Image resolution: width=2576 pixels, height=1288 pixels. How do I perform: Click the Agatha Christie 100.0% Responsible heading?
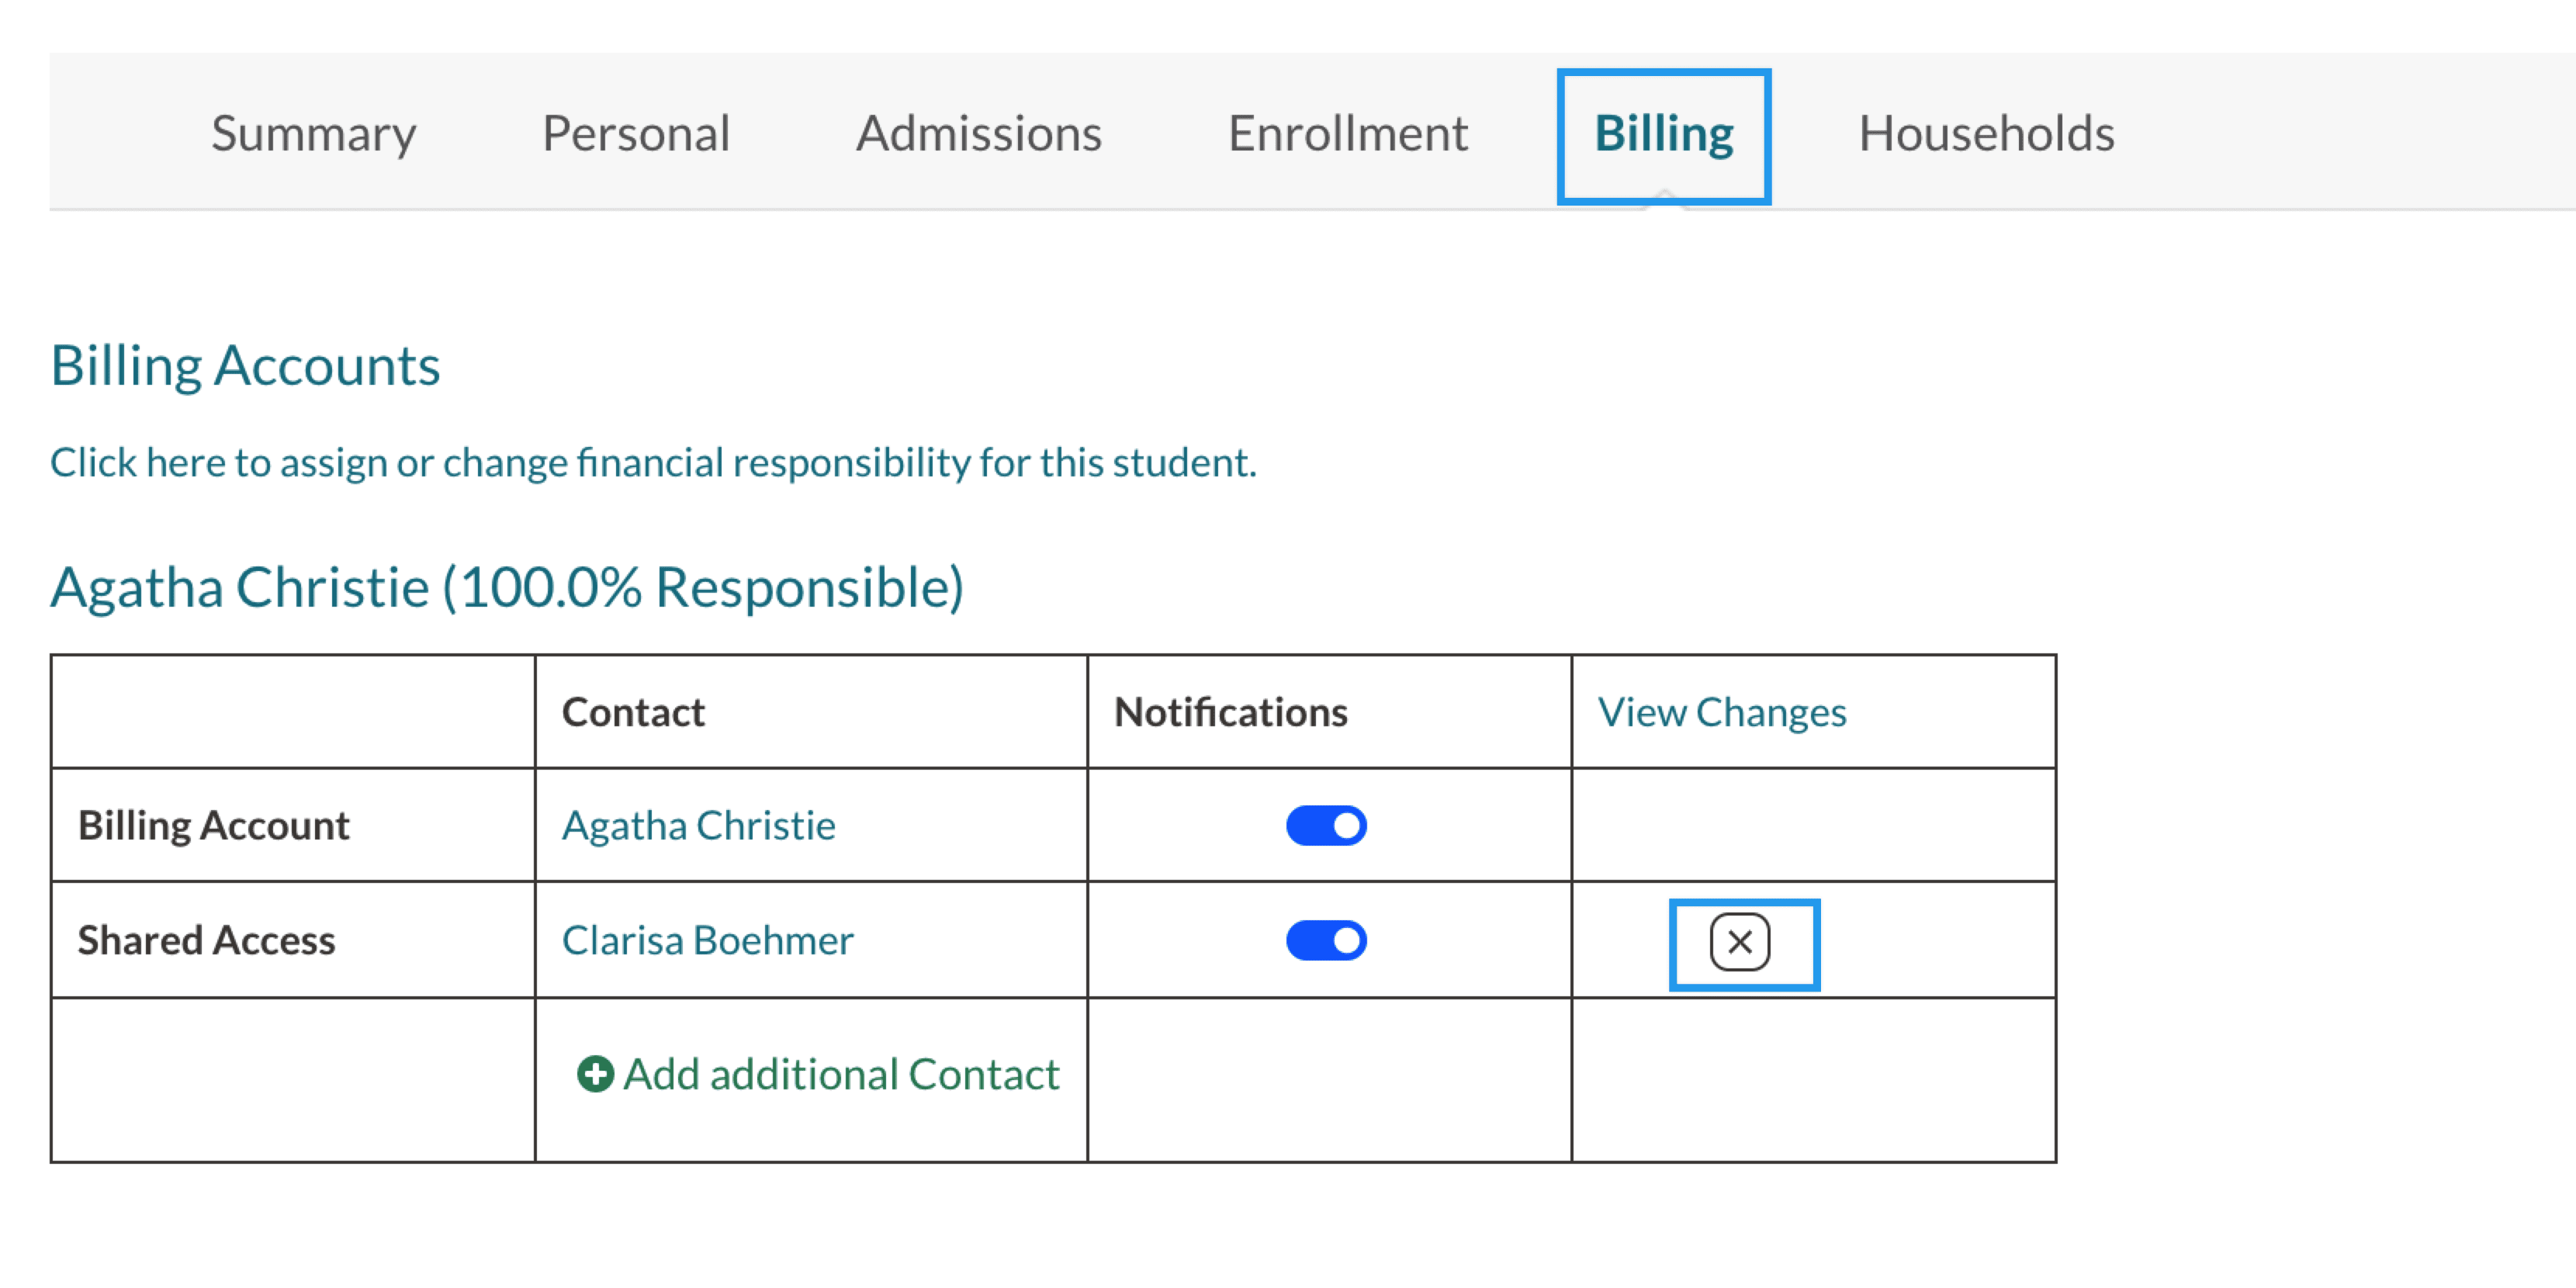point(507,588)
